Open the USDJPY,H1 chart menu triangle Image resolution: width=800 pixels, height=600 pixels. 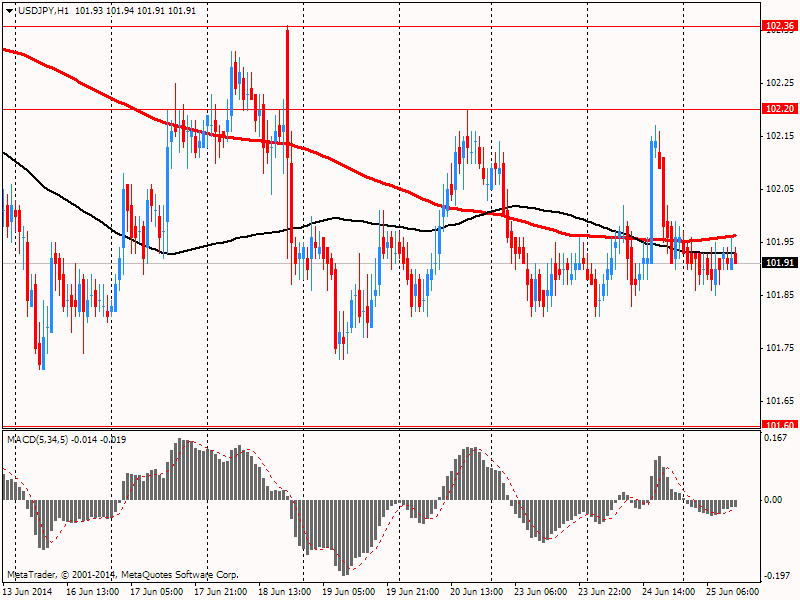click(x=10, y=11)
